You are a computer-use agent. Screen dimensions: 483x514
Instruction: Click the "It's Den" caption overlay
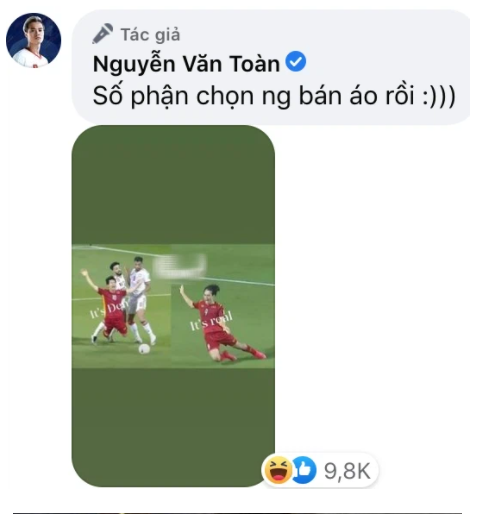pyautogui.click(x=107, y=311)
